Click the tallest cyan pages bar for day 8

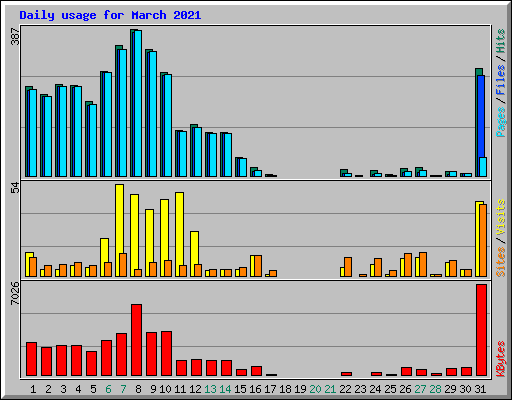click(138, 103)
